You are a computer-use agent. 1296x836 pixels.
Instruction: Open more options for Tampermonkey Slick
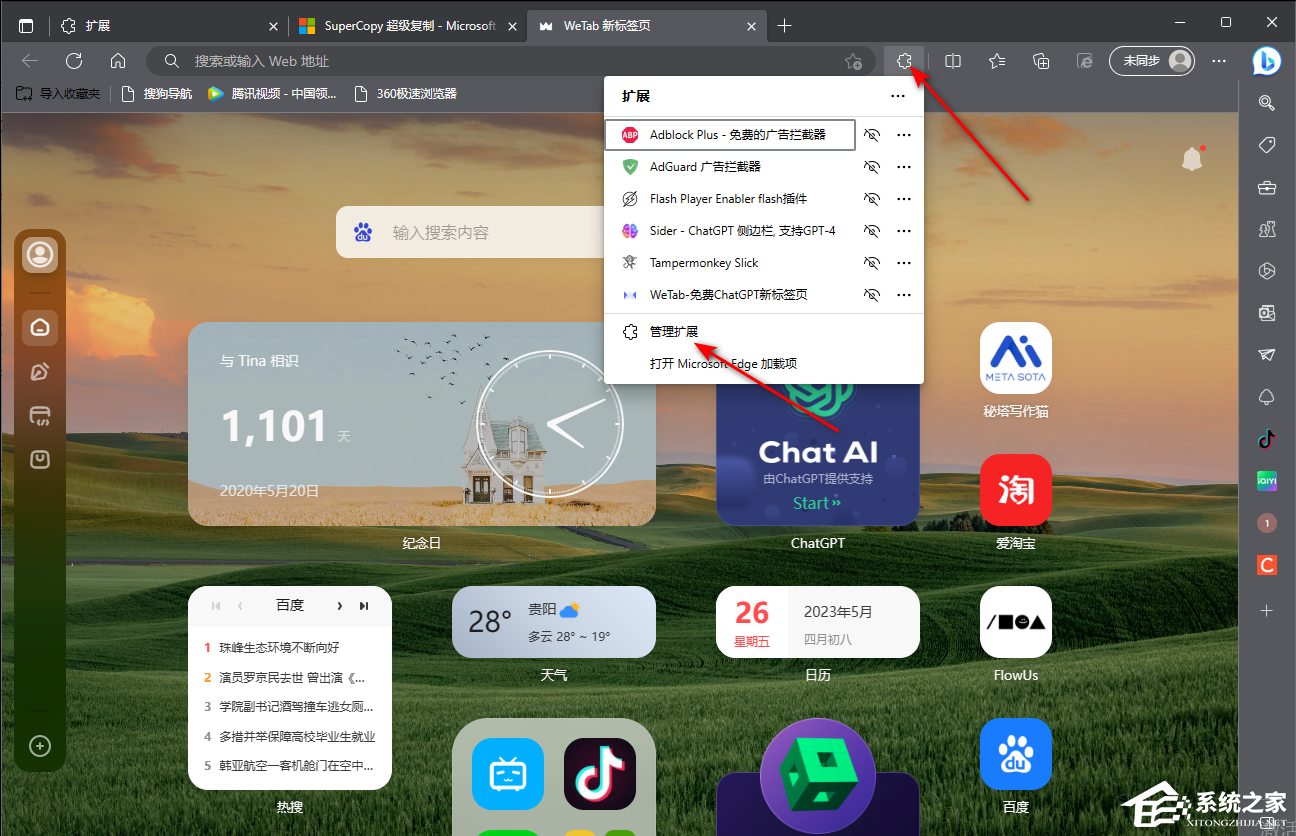(904, 263)
